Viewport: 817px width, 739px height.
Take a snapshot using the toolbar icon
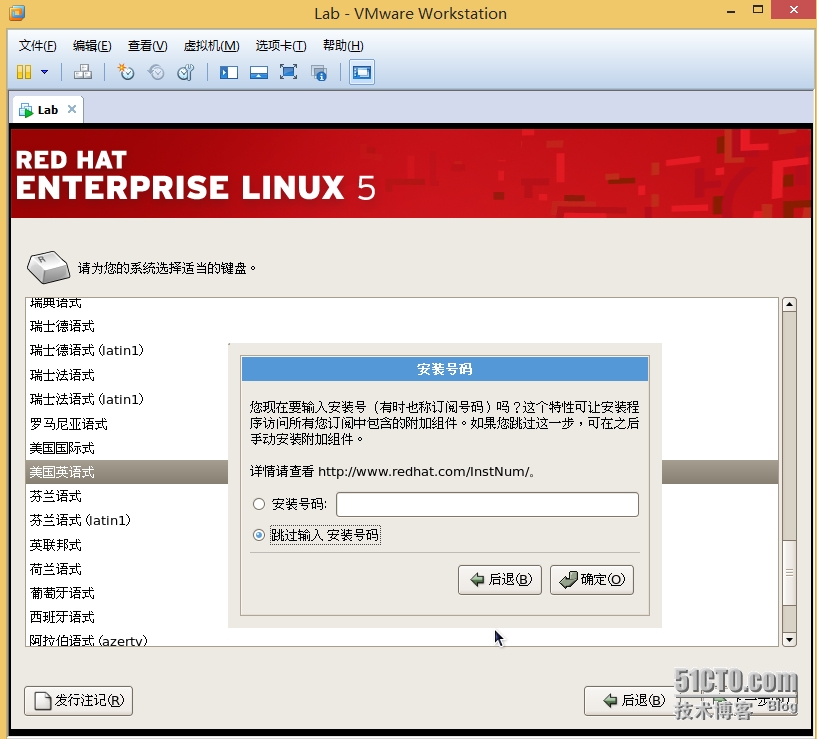[126, 72]
